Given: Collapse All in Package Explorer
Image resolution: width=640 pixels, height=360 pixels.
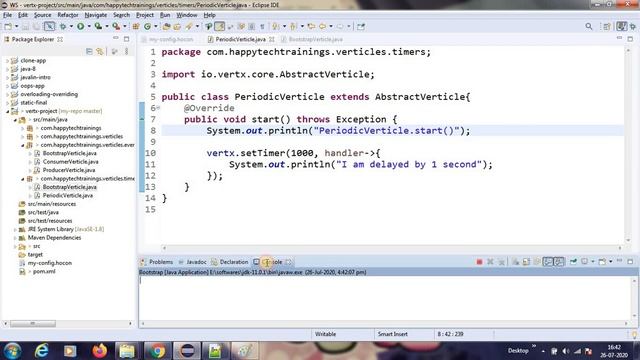Looking at the screenshot, I should 89,51.
